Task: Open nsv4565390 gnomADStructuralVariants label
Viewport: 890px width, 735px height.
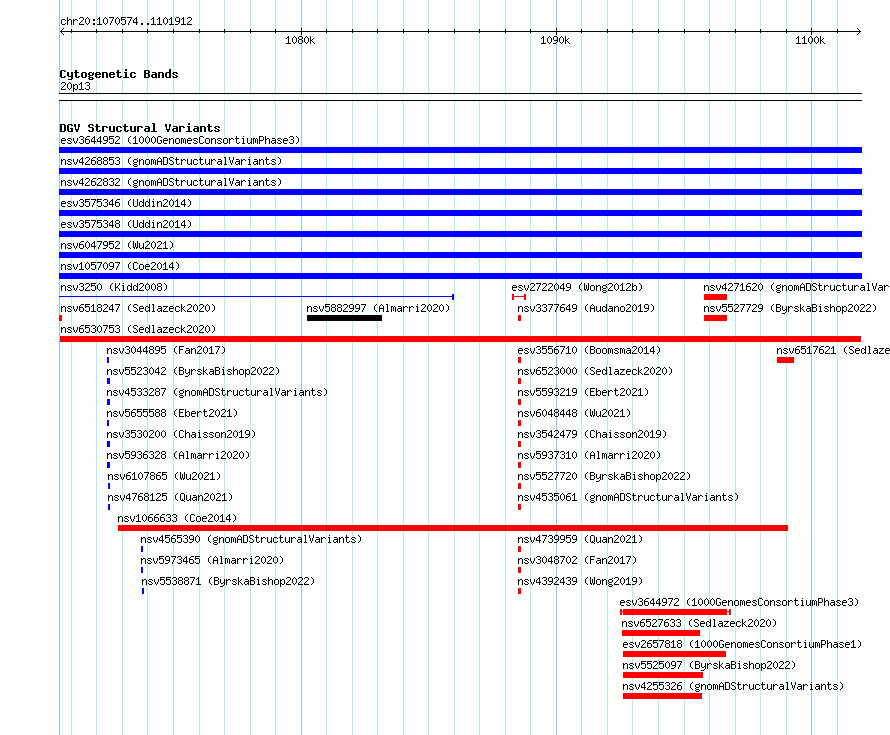Action: pyautogui.click(x=251, y=539)
